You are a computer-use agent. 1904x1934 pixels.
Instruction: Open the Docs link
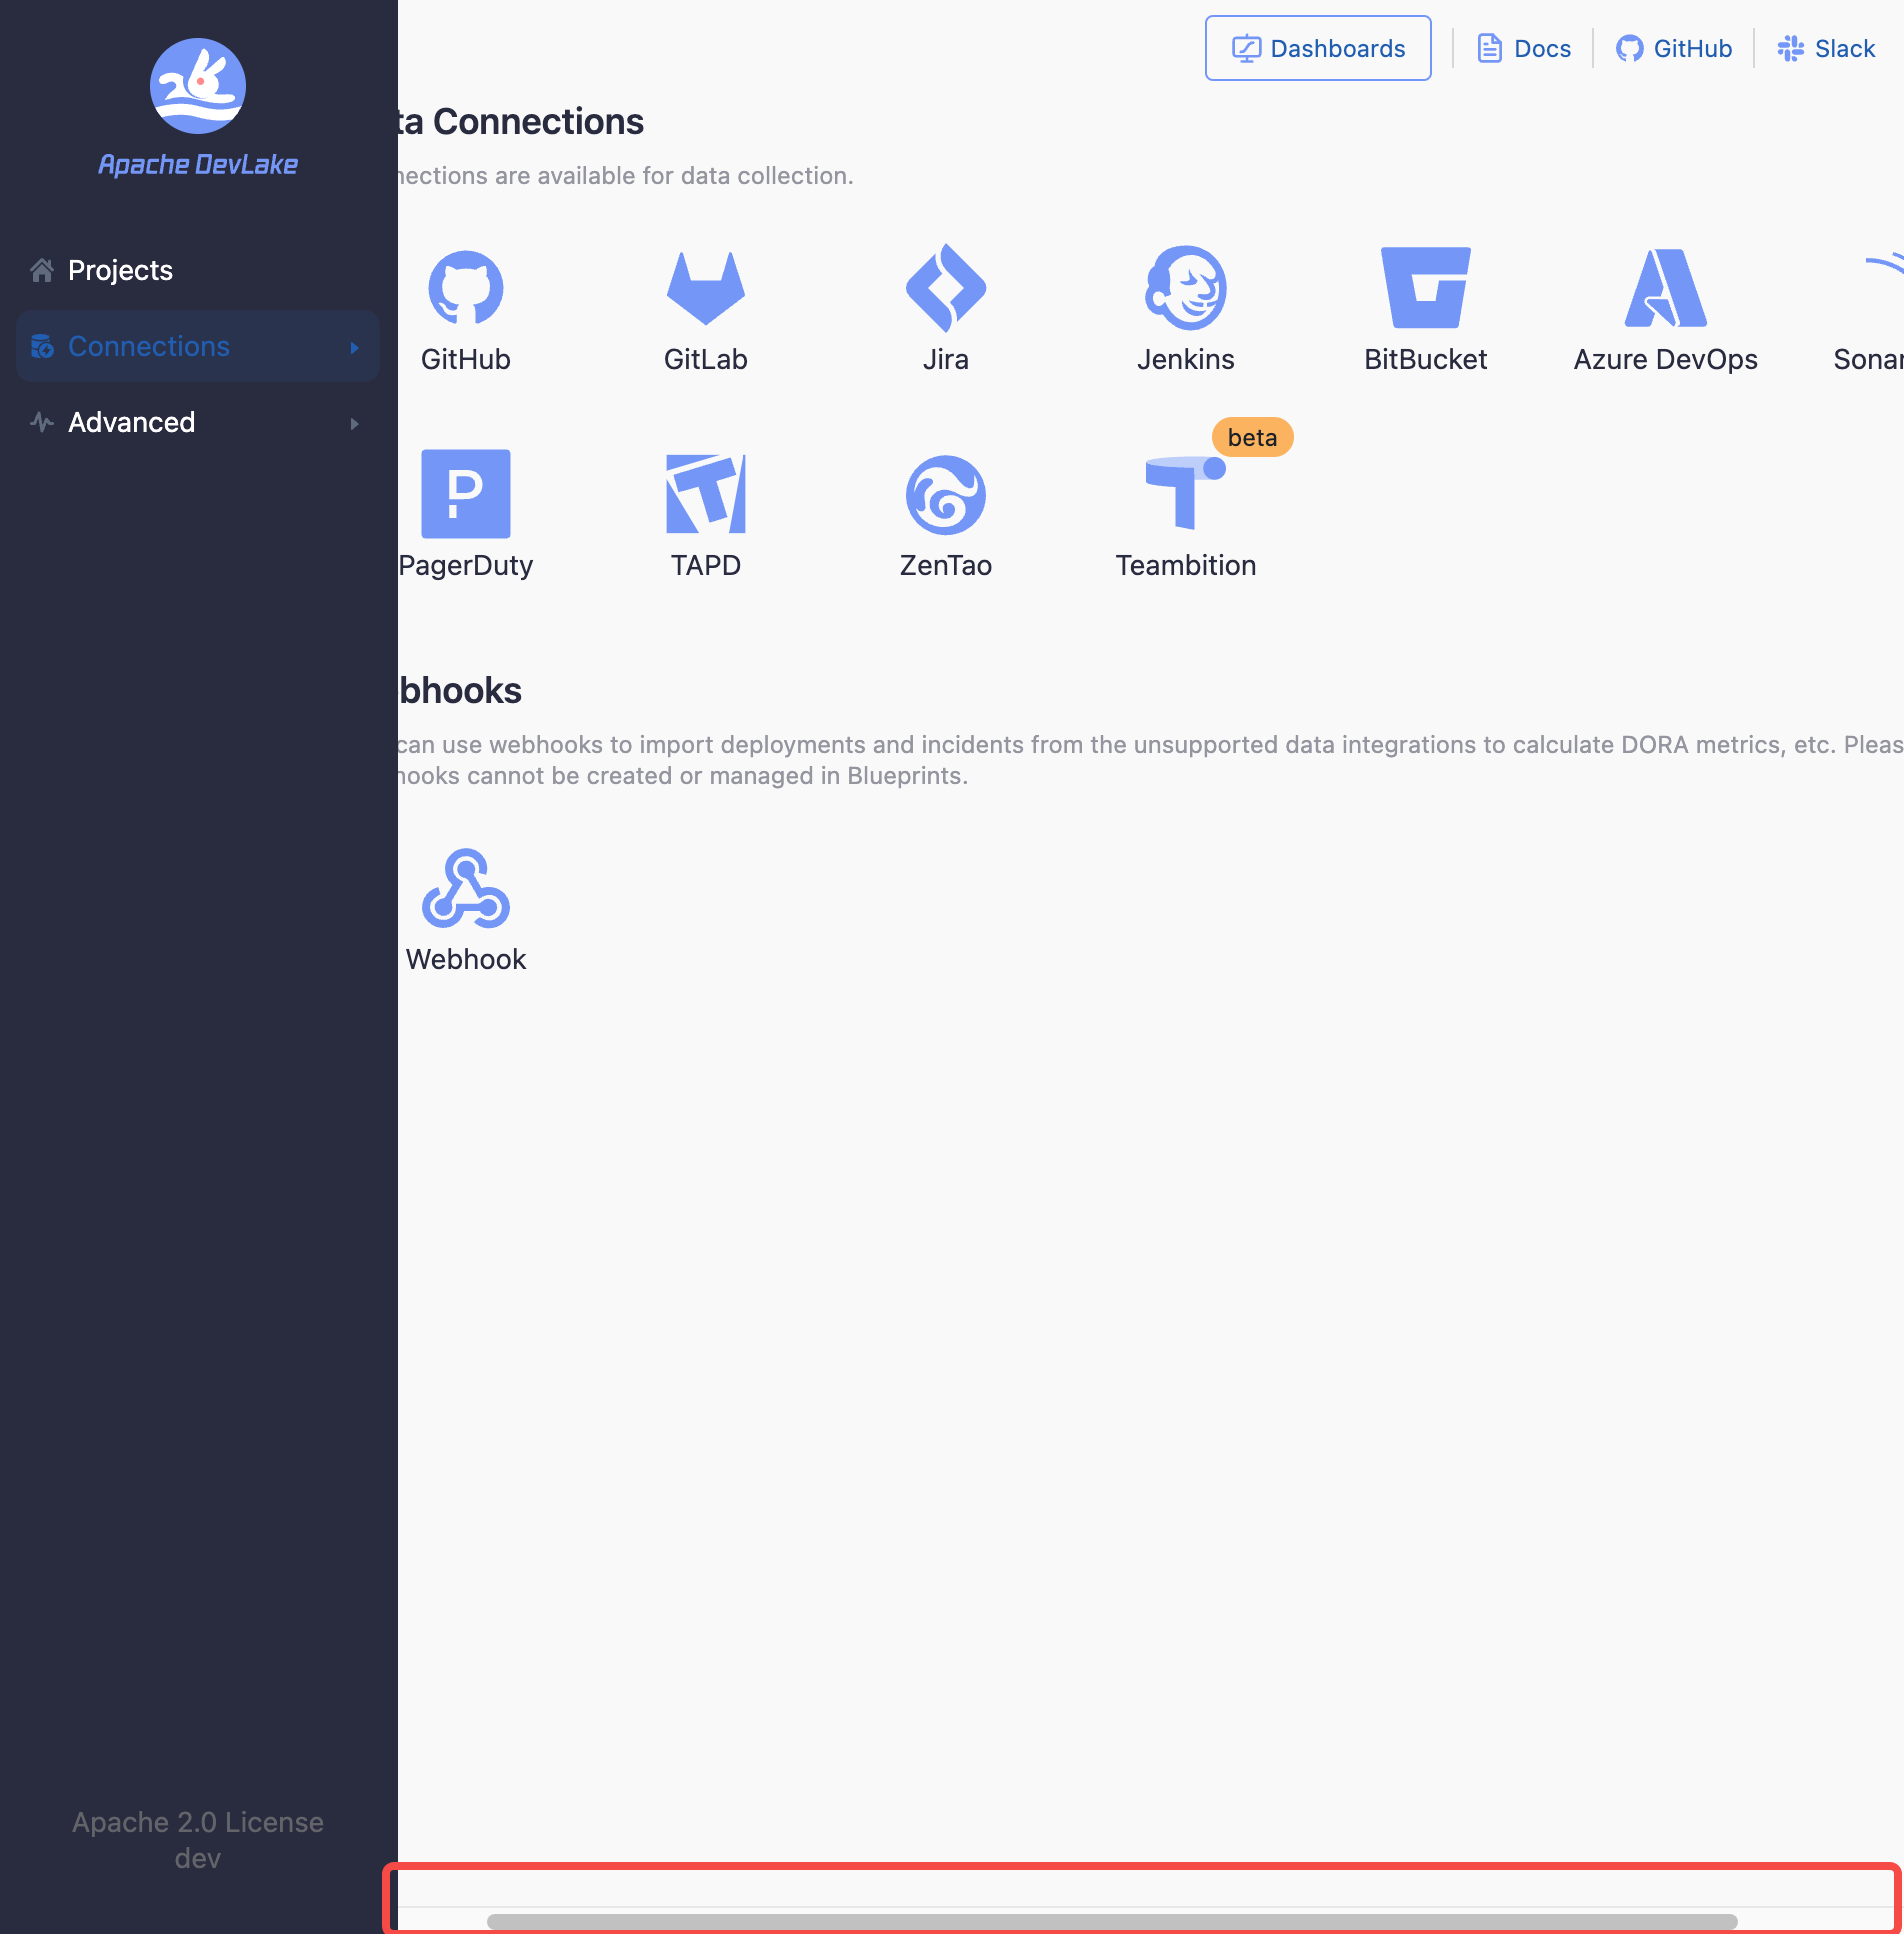(x=1524, y=48)
